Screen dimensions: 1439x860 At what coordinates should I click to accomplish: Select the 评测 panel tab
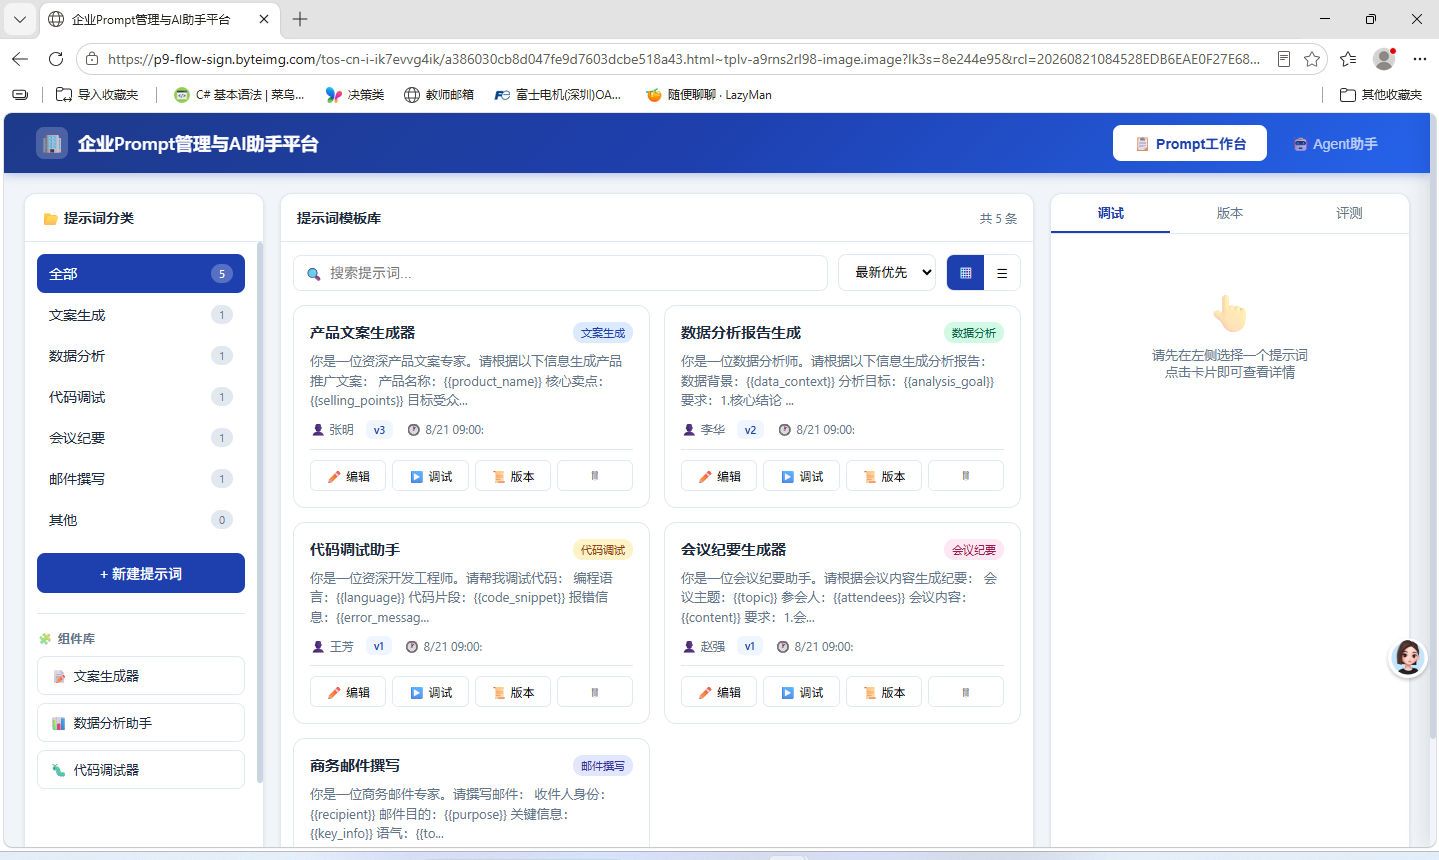[1349, 213]
